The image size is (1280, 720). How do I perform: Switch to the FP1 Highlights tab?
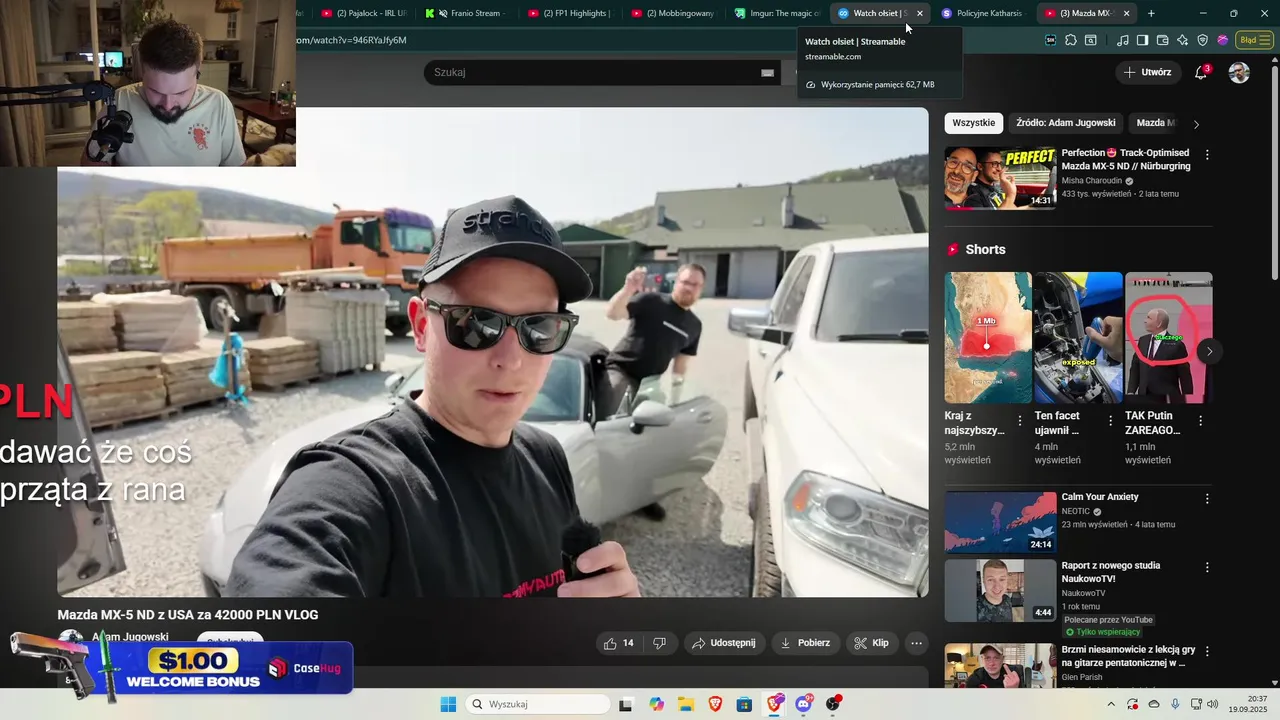570,13
